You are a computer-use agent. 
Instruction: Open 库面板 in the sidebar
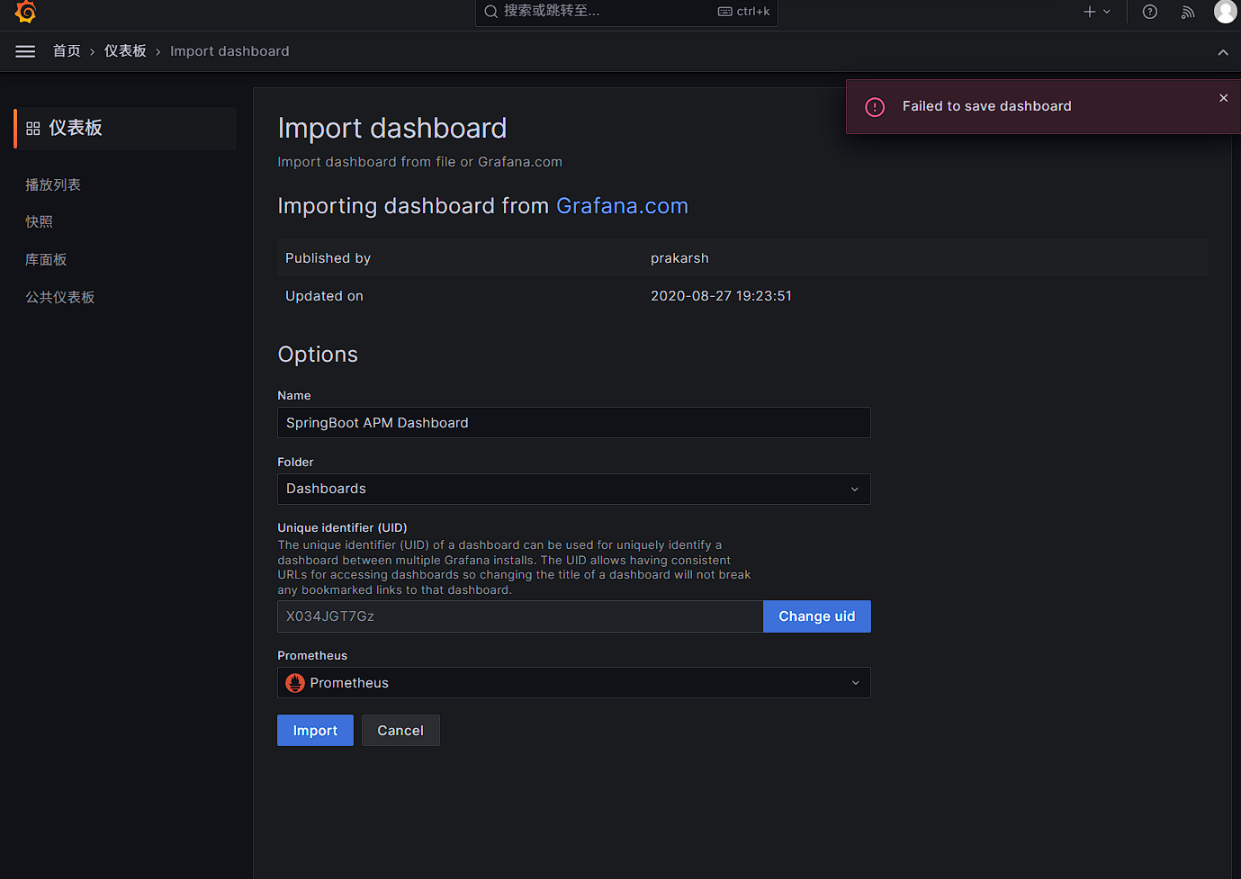pos(46,260)
